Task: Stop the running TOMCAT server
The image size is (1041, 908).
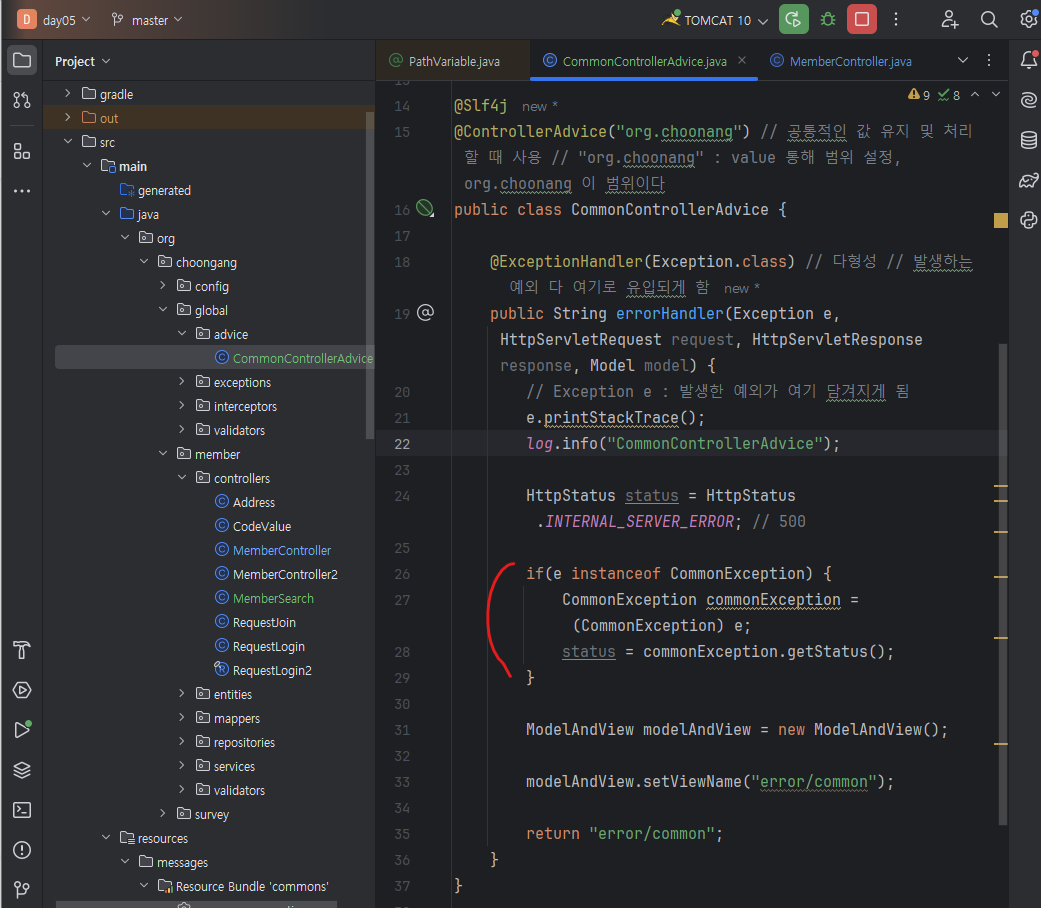Action: [x=862, y=19]
